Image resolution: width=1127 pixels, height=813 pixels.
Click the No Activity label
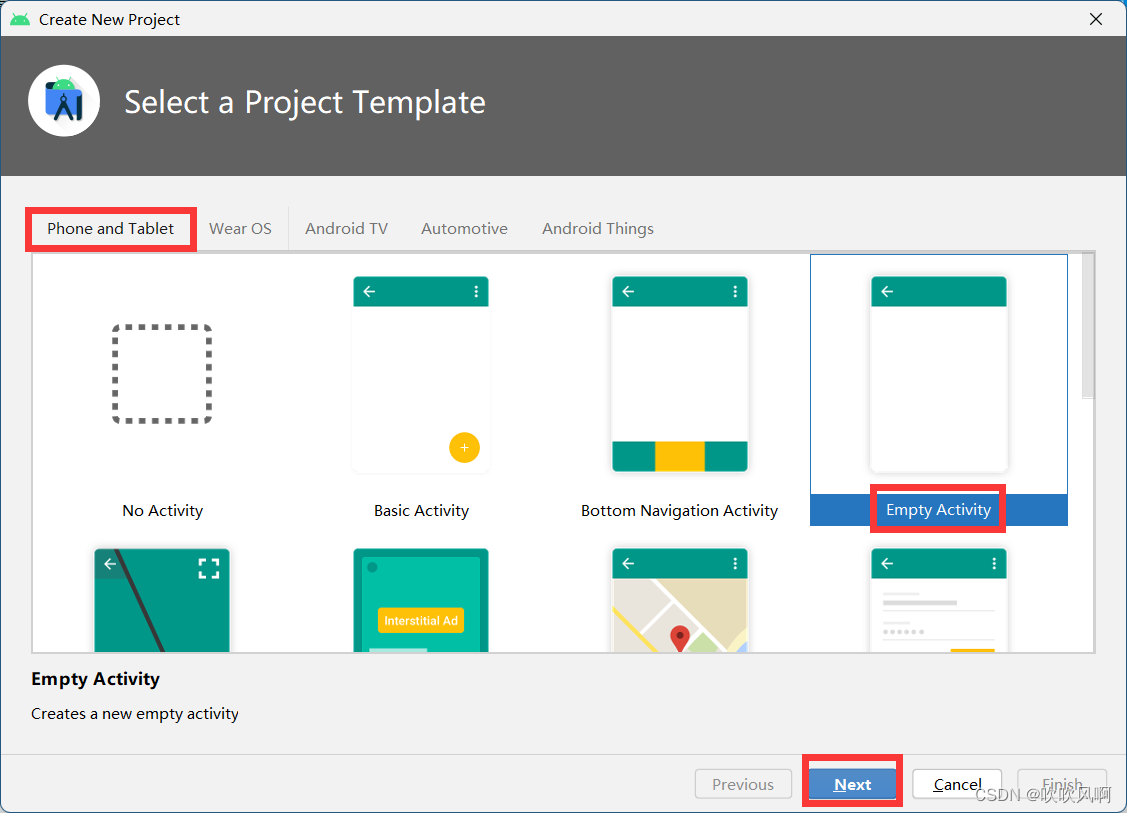pyautogui.click(x=162, y=510)
